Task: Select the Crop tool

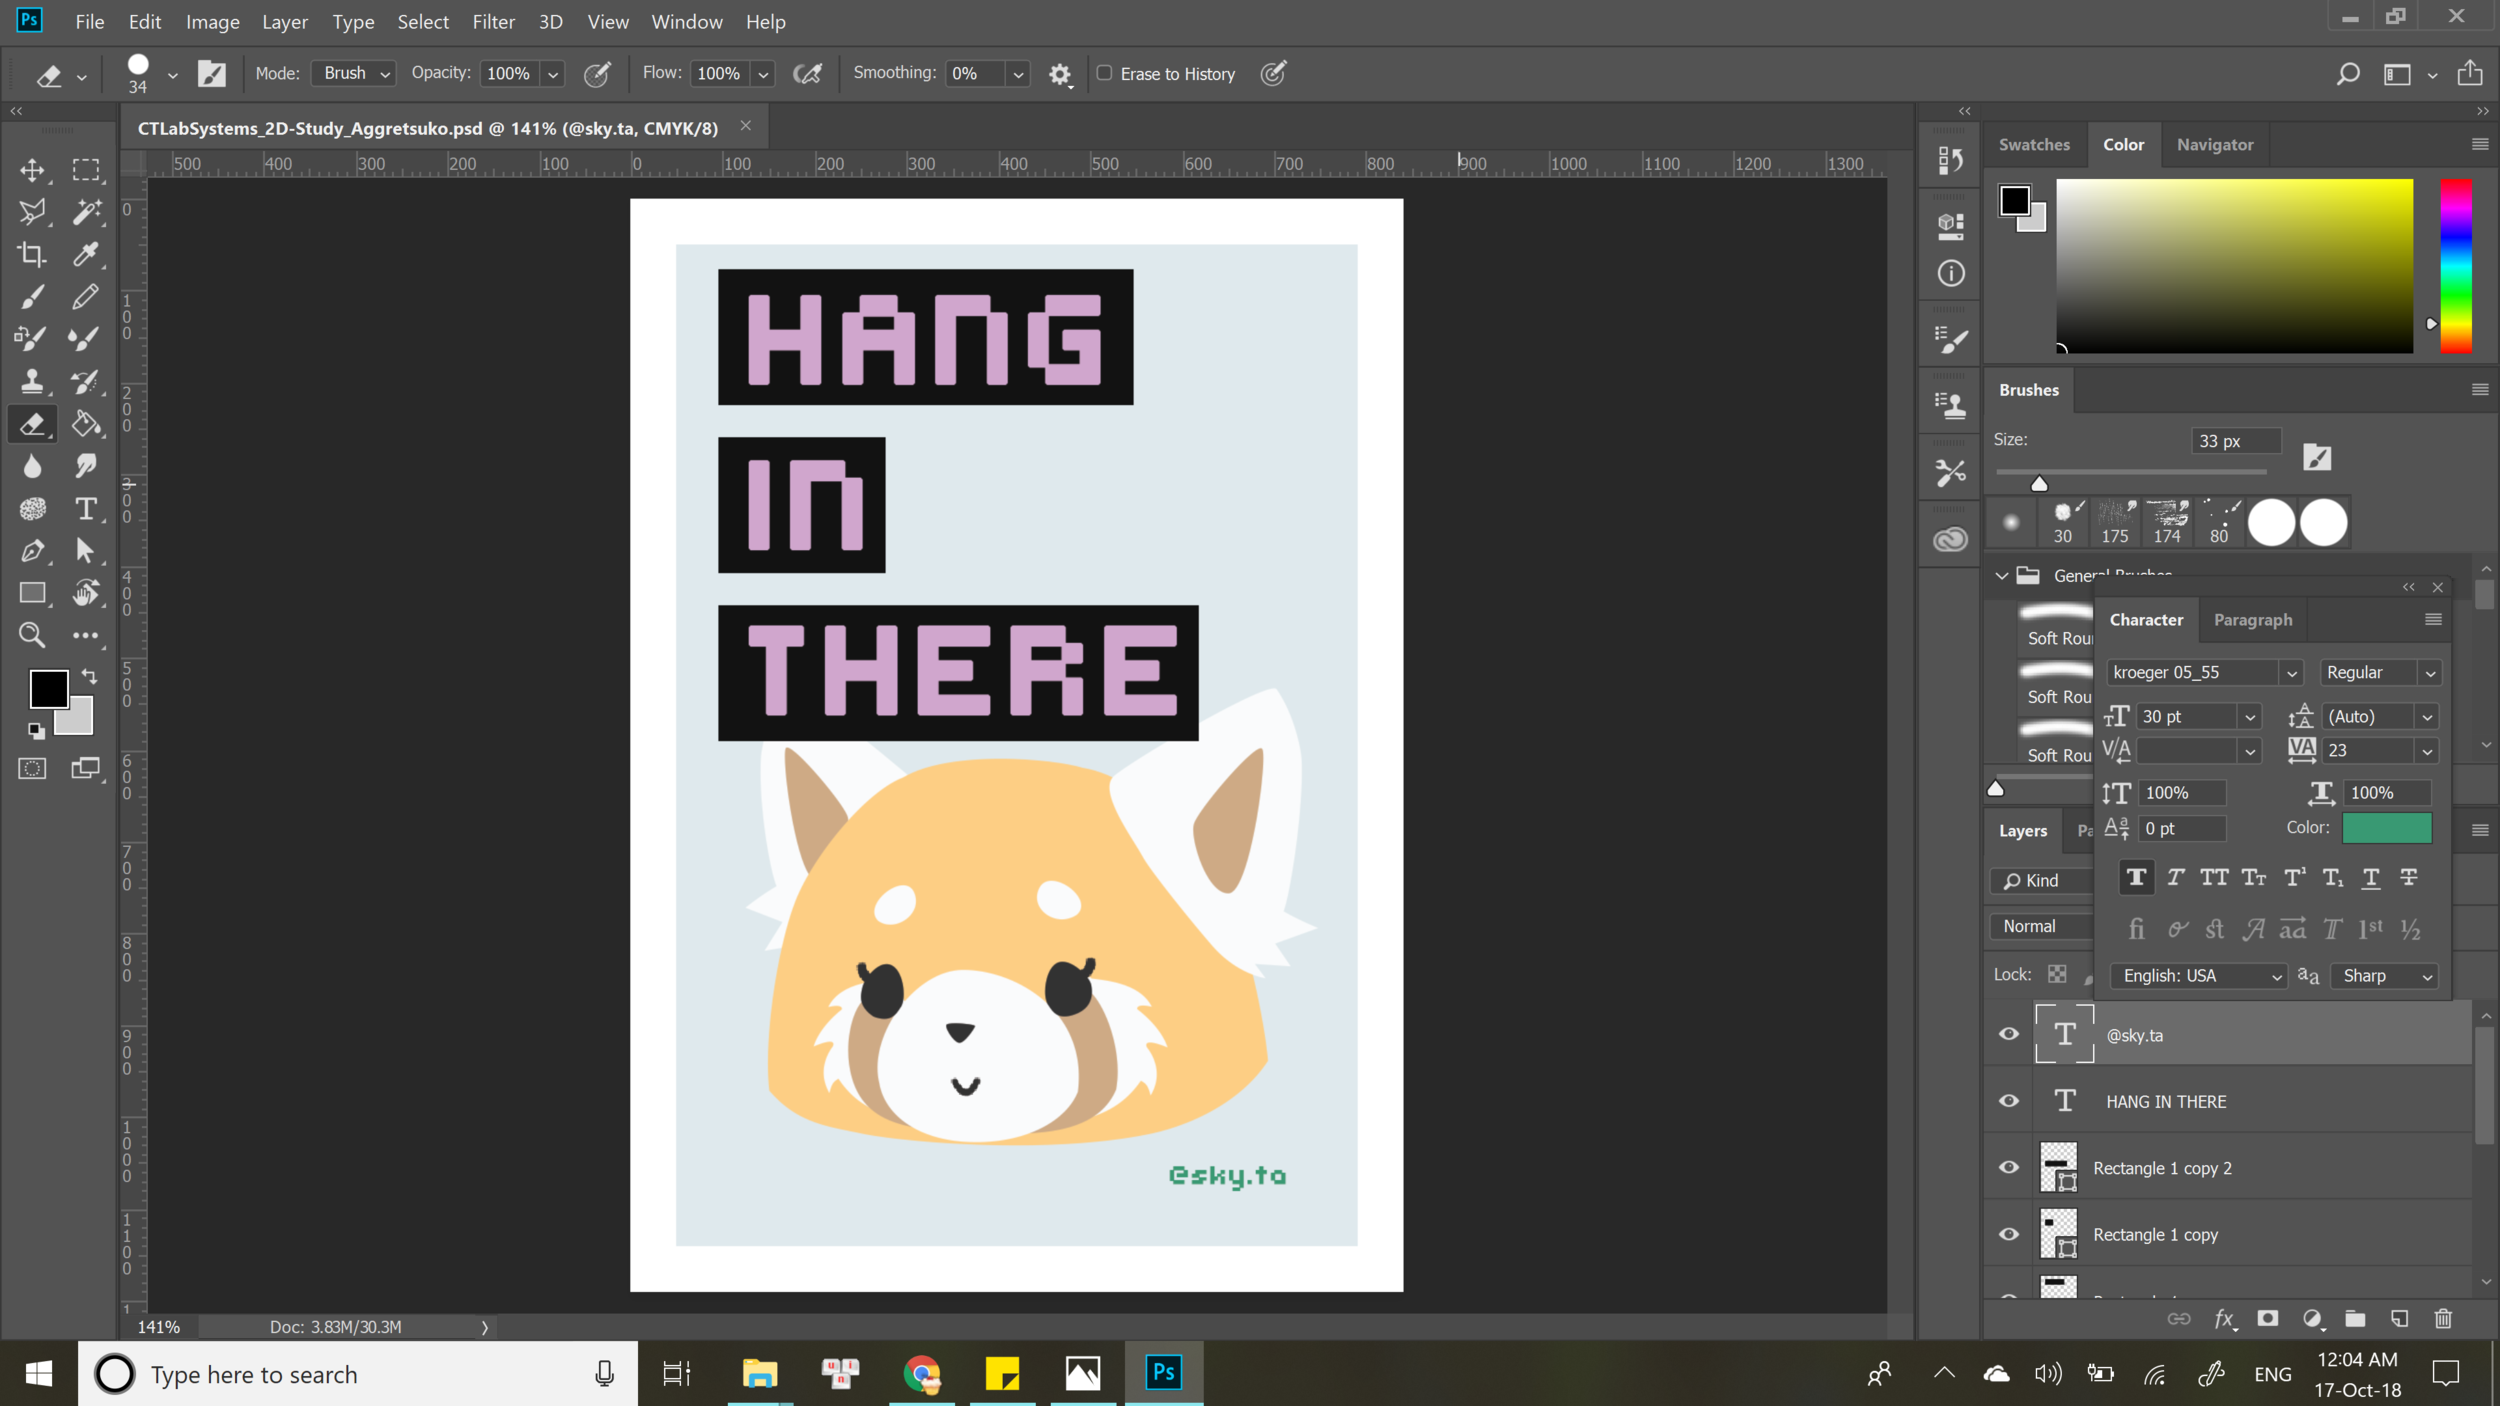Action: (32, 254)
